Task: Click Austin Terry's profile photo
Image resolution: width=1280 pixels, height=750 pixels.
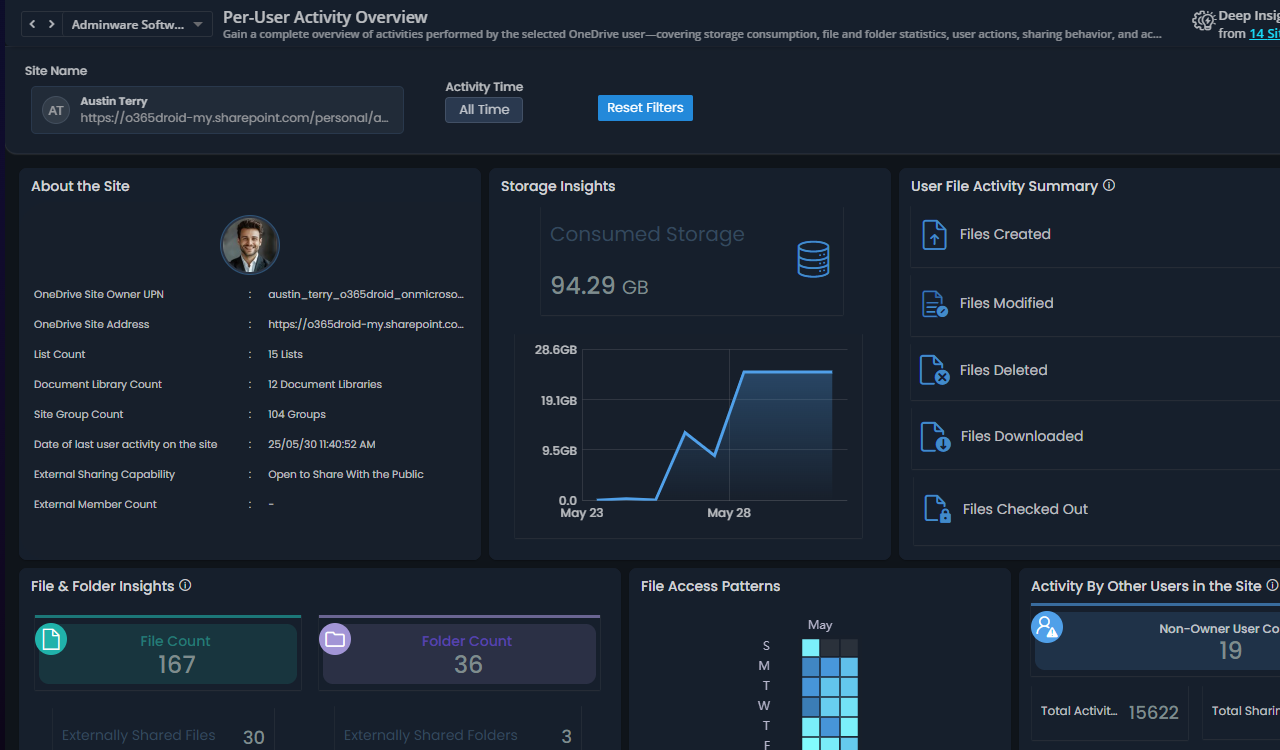Action: (x=250, y=244)
